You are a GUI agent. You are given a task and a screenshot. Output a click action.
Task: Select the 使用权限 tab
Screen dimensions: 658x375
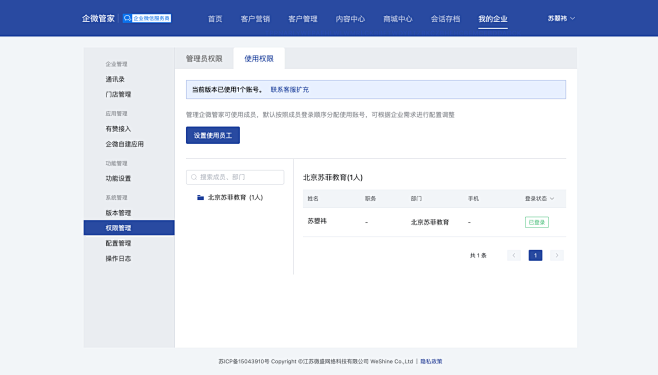point(259,59)
